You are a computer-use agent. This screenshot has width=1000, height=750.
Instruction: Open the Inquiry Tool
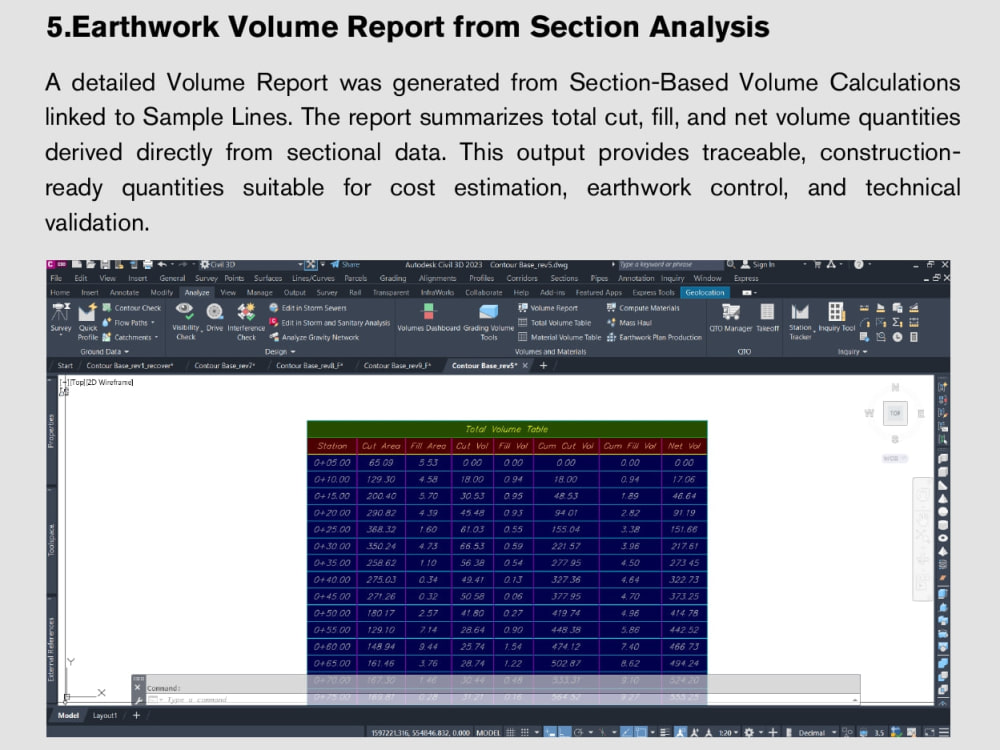pyautogui.click(x=836, y=318)
